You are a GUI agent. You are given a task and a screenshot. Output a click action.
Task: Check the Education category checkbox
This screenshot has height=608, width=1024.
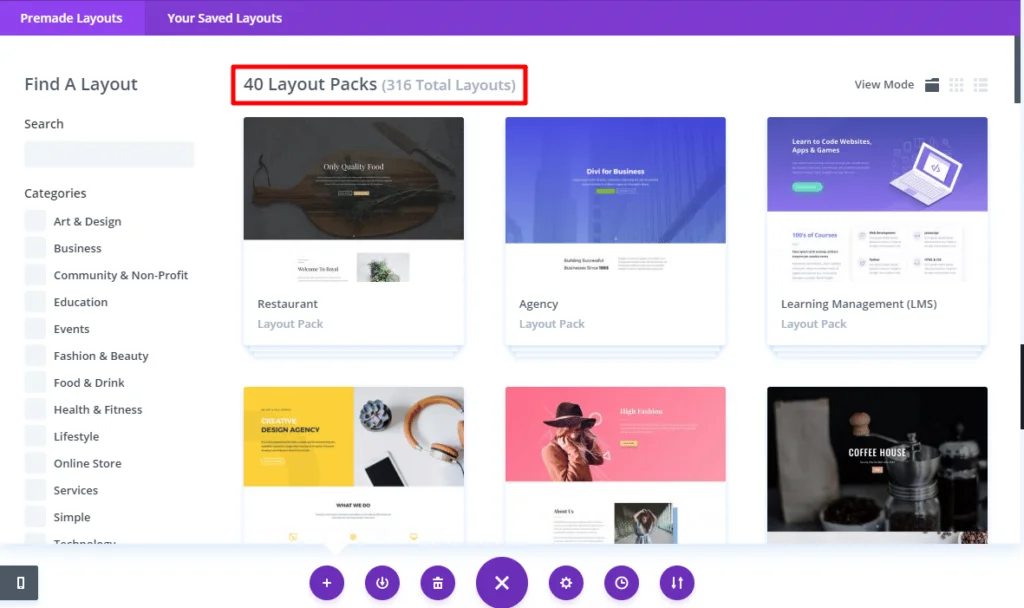pyautogui.click(x=35, y=302)
